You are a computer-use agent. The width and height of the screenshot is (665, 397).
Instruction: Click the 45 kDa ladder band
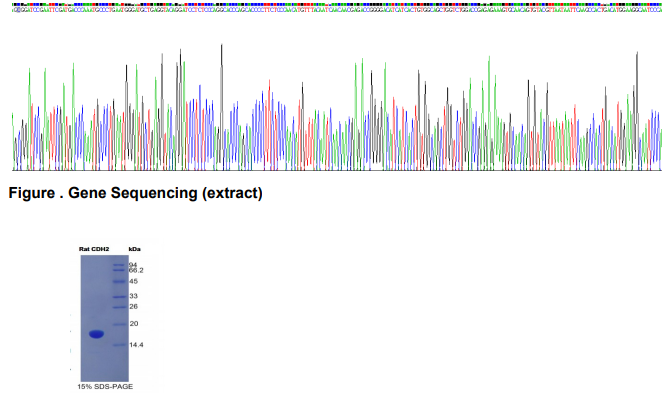pyautogui.click(x=119, y=281)
